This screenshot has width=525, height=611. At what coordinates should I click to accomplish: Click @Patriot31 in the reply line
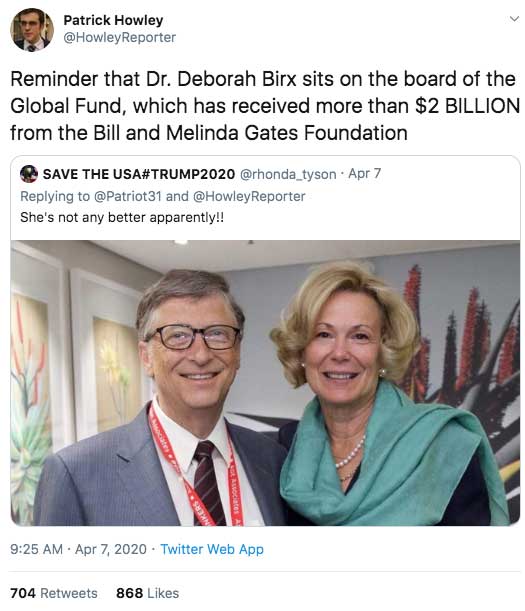pos(127,196)
